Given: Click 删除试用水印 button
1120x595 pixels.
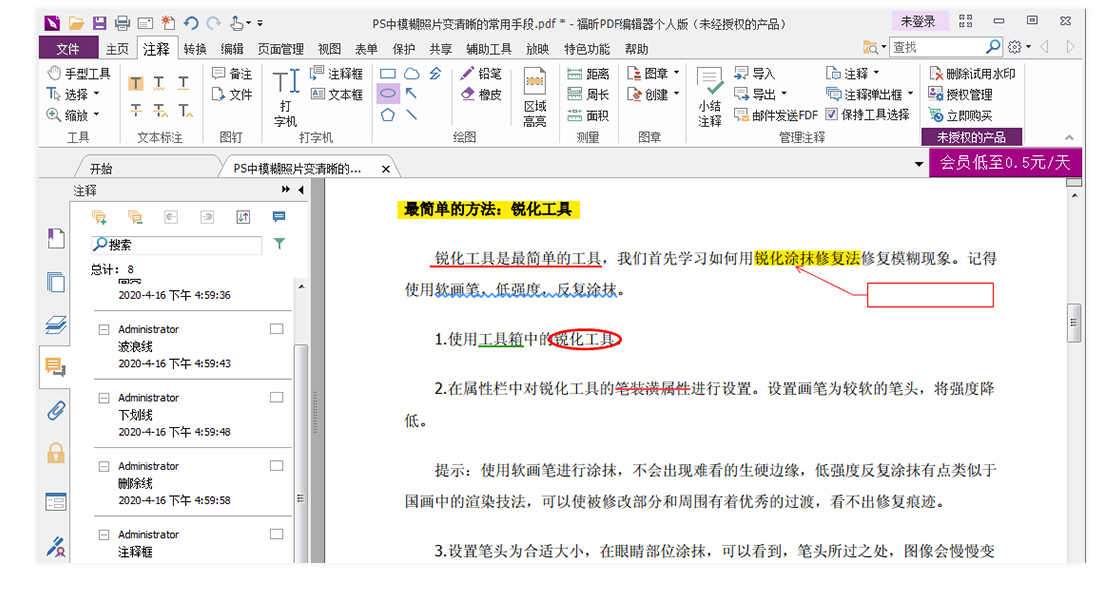Looking at the screenshot, I should [x=973, y=74].
